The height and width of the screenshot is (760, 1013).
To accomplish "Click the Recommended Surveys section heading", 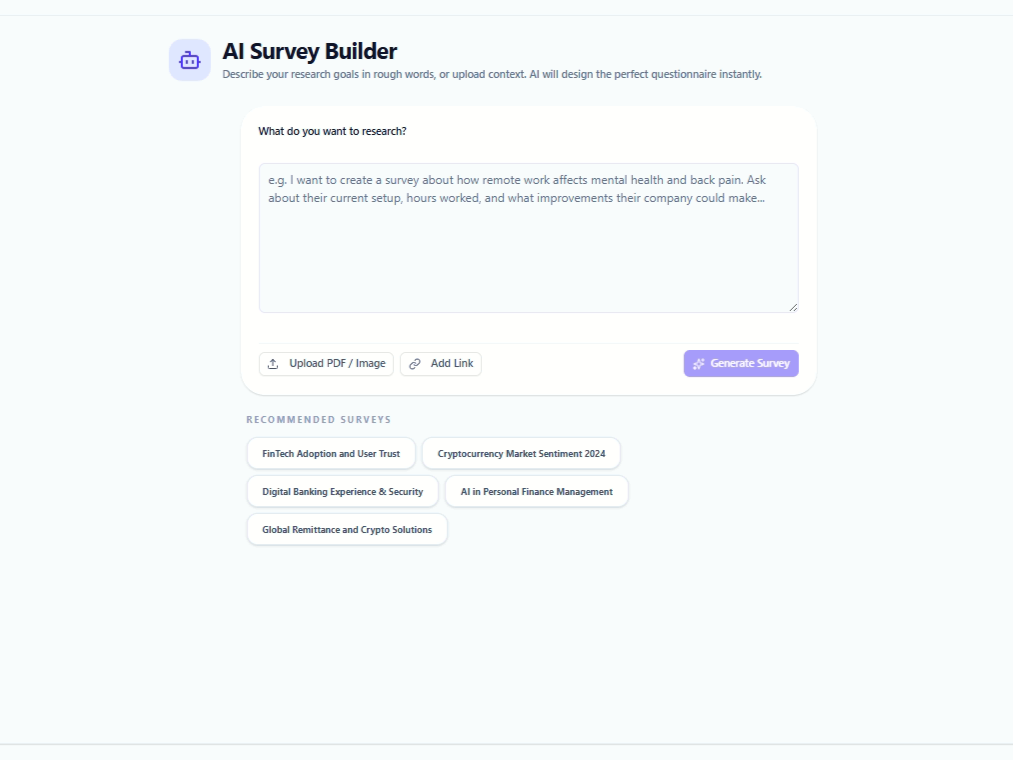I will [319, 420].
